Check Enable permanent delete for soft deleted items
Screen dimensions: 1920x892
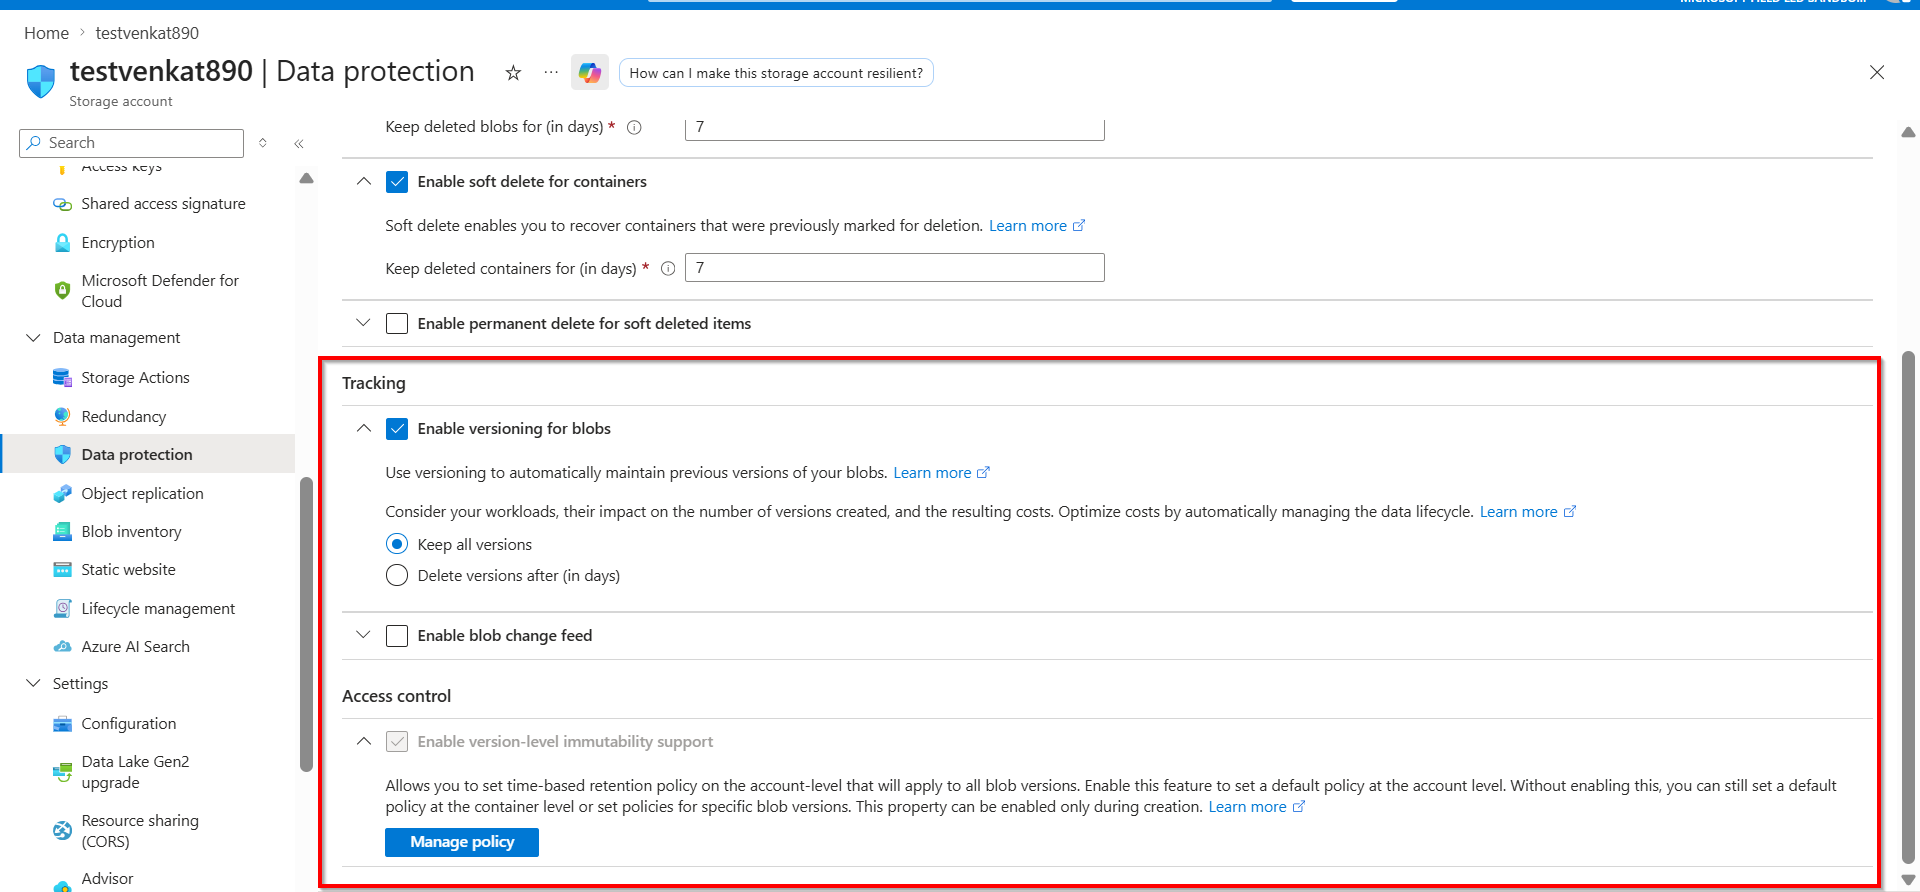pos(397,324)
